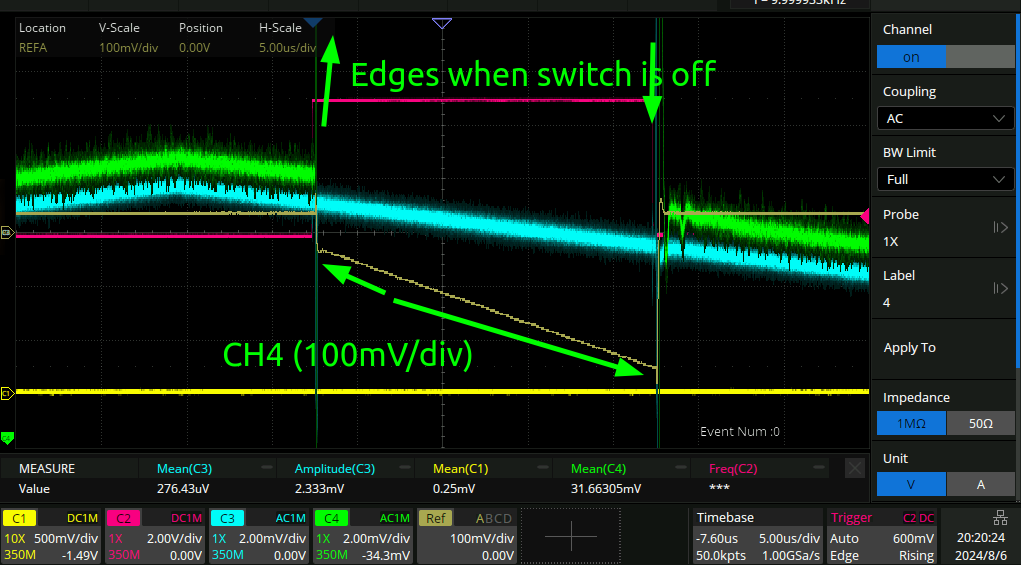Open the BW Limit Full dropdown
Screen dimensions: 1021x565
945,179
